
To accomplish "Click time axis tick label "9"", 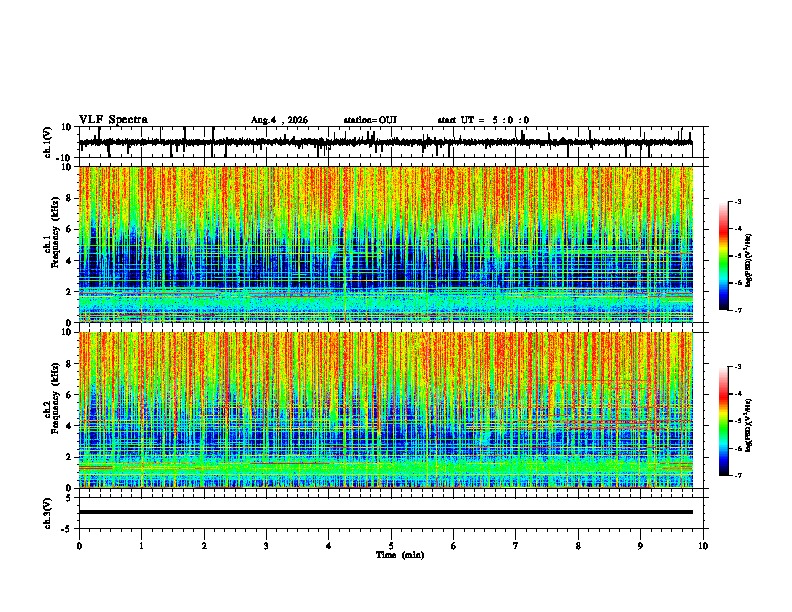I will click(640, 546).
